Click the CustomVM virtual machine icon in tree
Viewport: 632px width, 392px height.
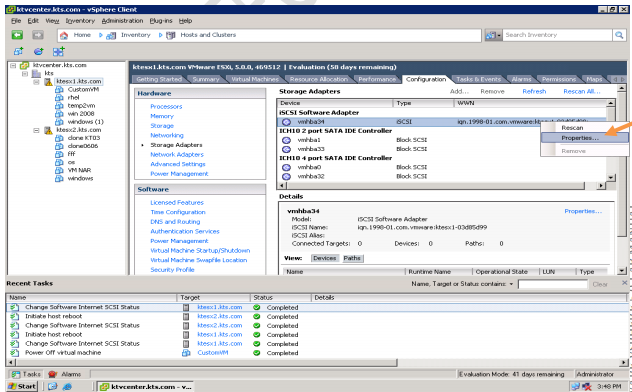[x=59, y=89]
